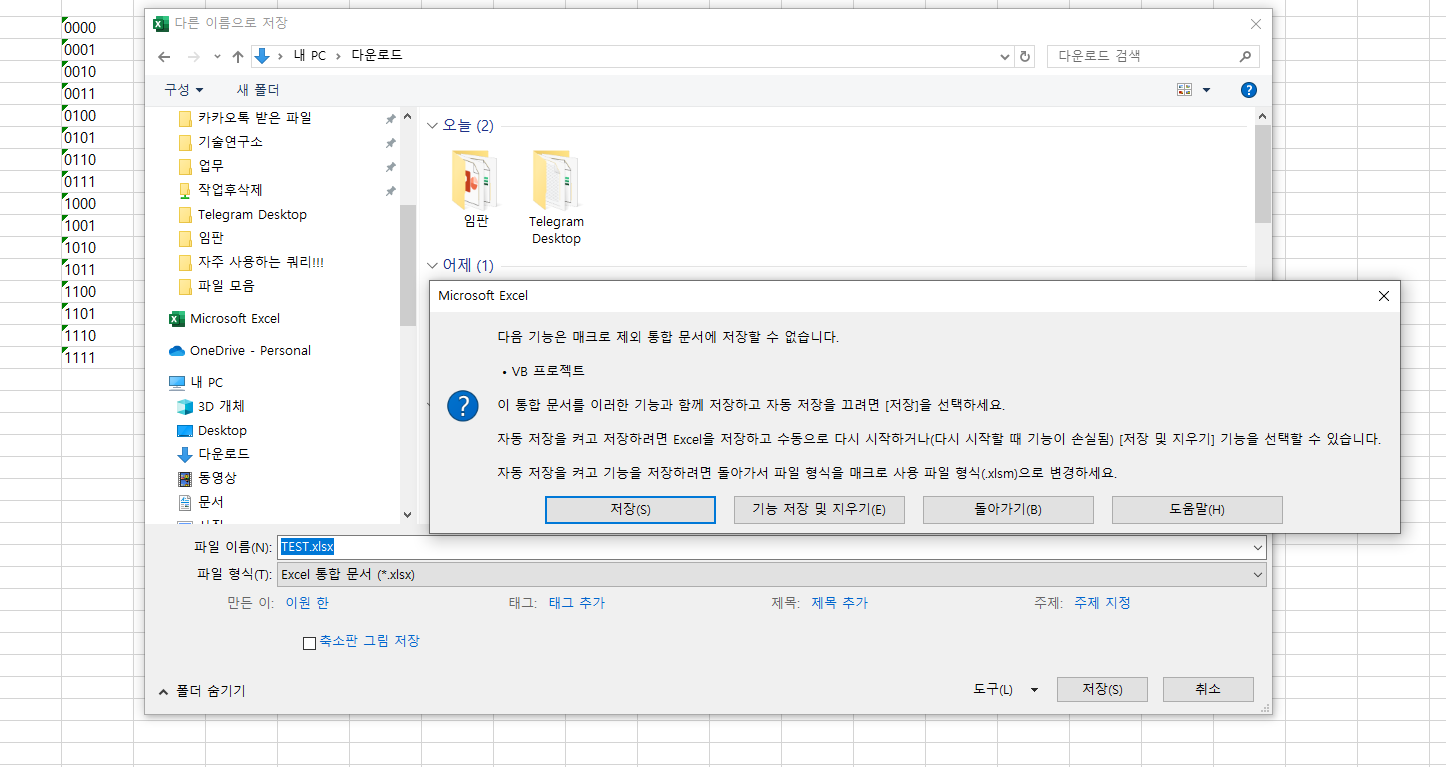Expand address bar history dropdown

pos(1005,57)
